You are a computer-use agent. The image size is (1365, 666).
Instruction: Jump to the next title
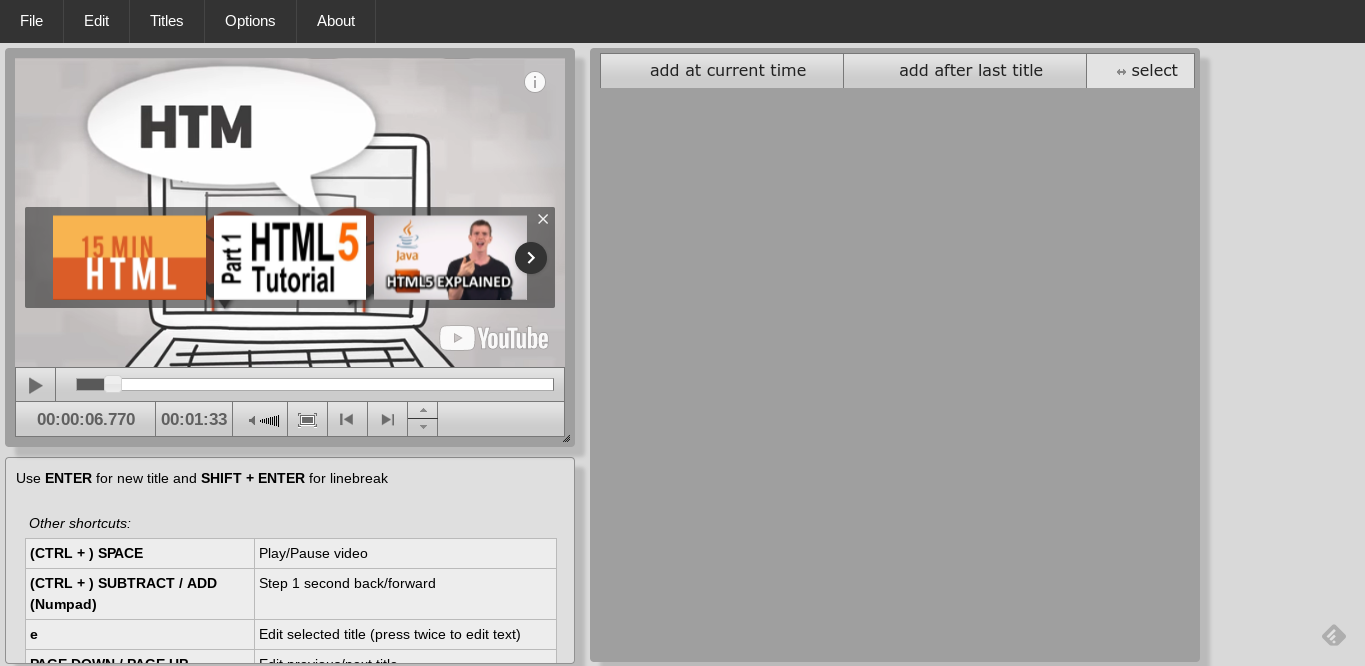387,420
